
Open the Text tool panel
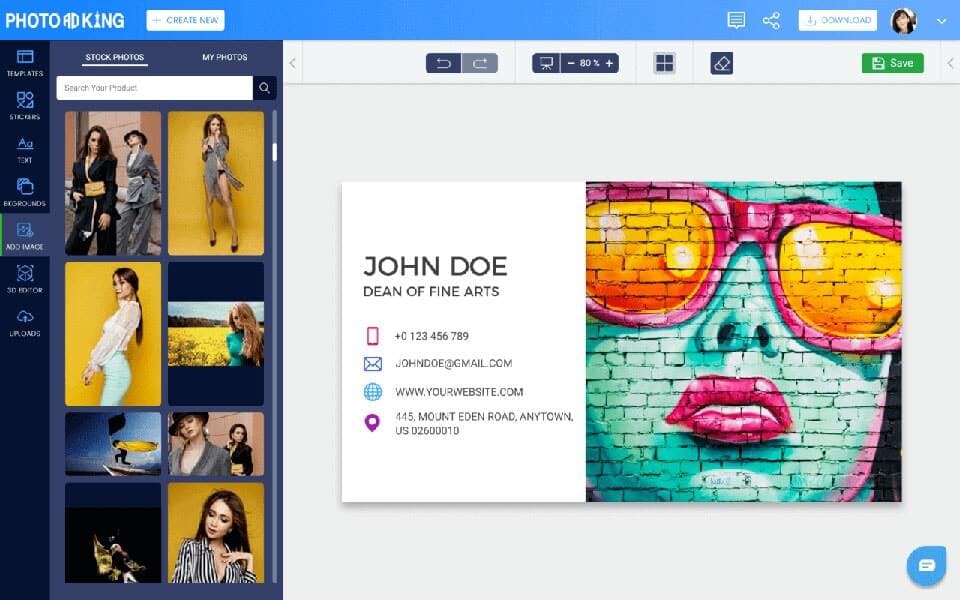click(25, 147)
